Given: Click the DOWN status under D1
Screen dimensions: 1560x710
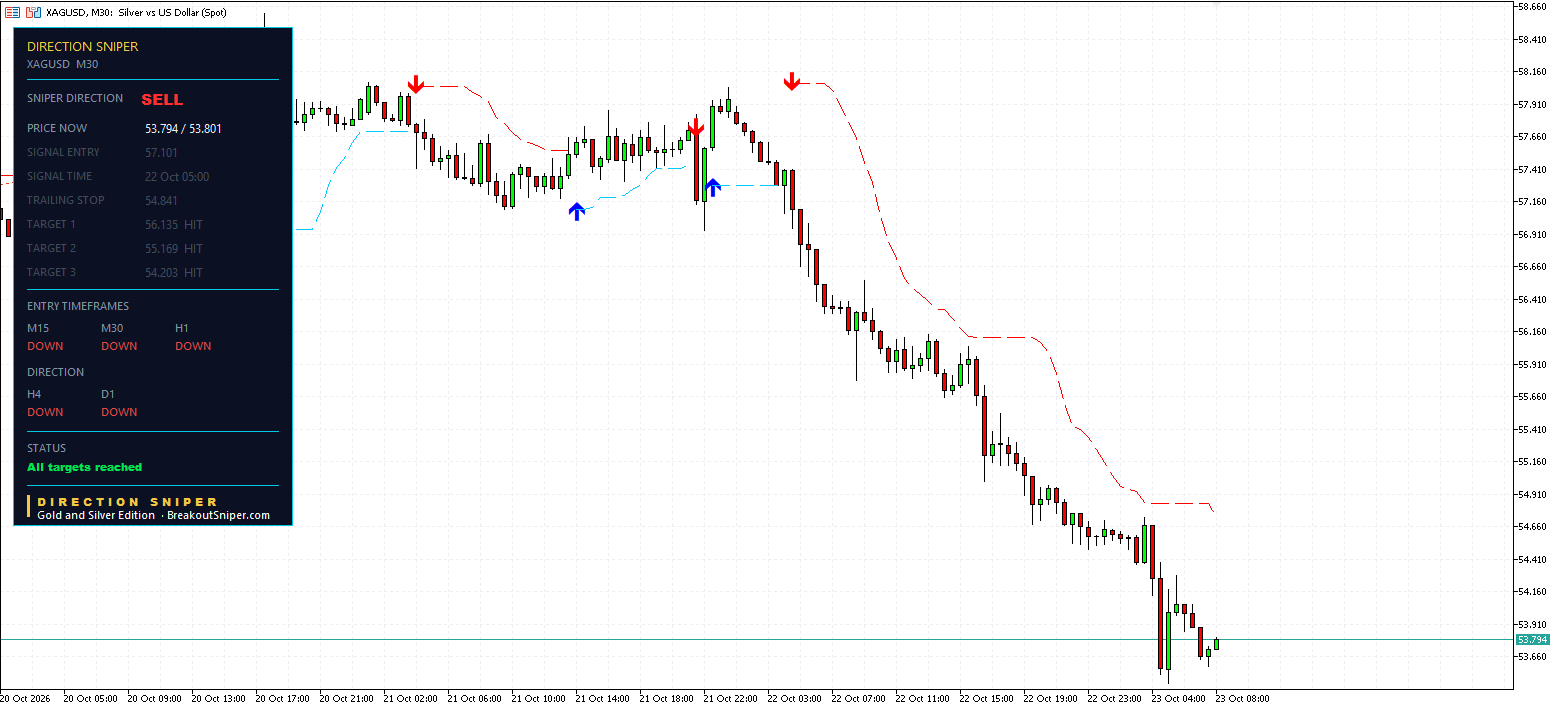Looking at the screenshot, I should point(119,412).
